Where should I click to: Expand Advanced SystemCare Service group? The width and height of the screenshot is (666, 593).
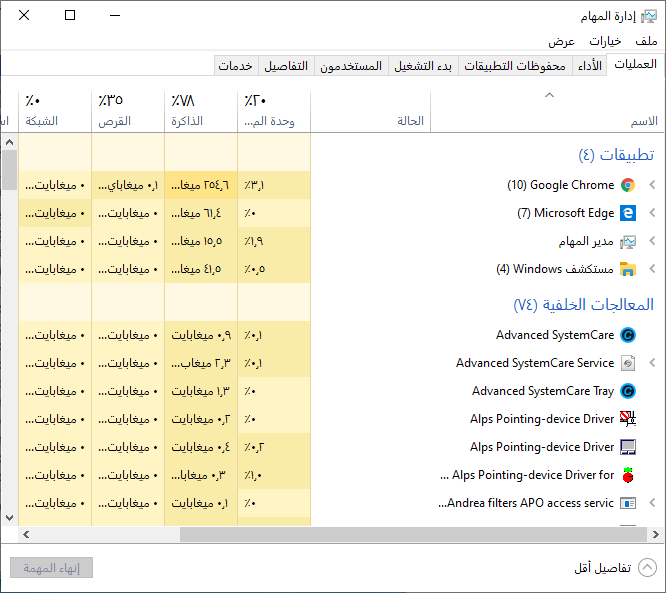[653, 363]
